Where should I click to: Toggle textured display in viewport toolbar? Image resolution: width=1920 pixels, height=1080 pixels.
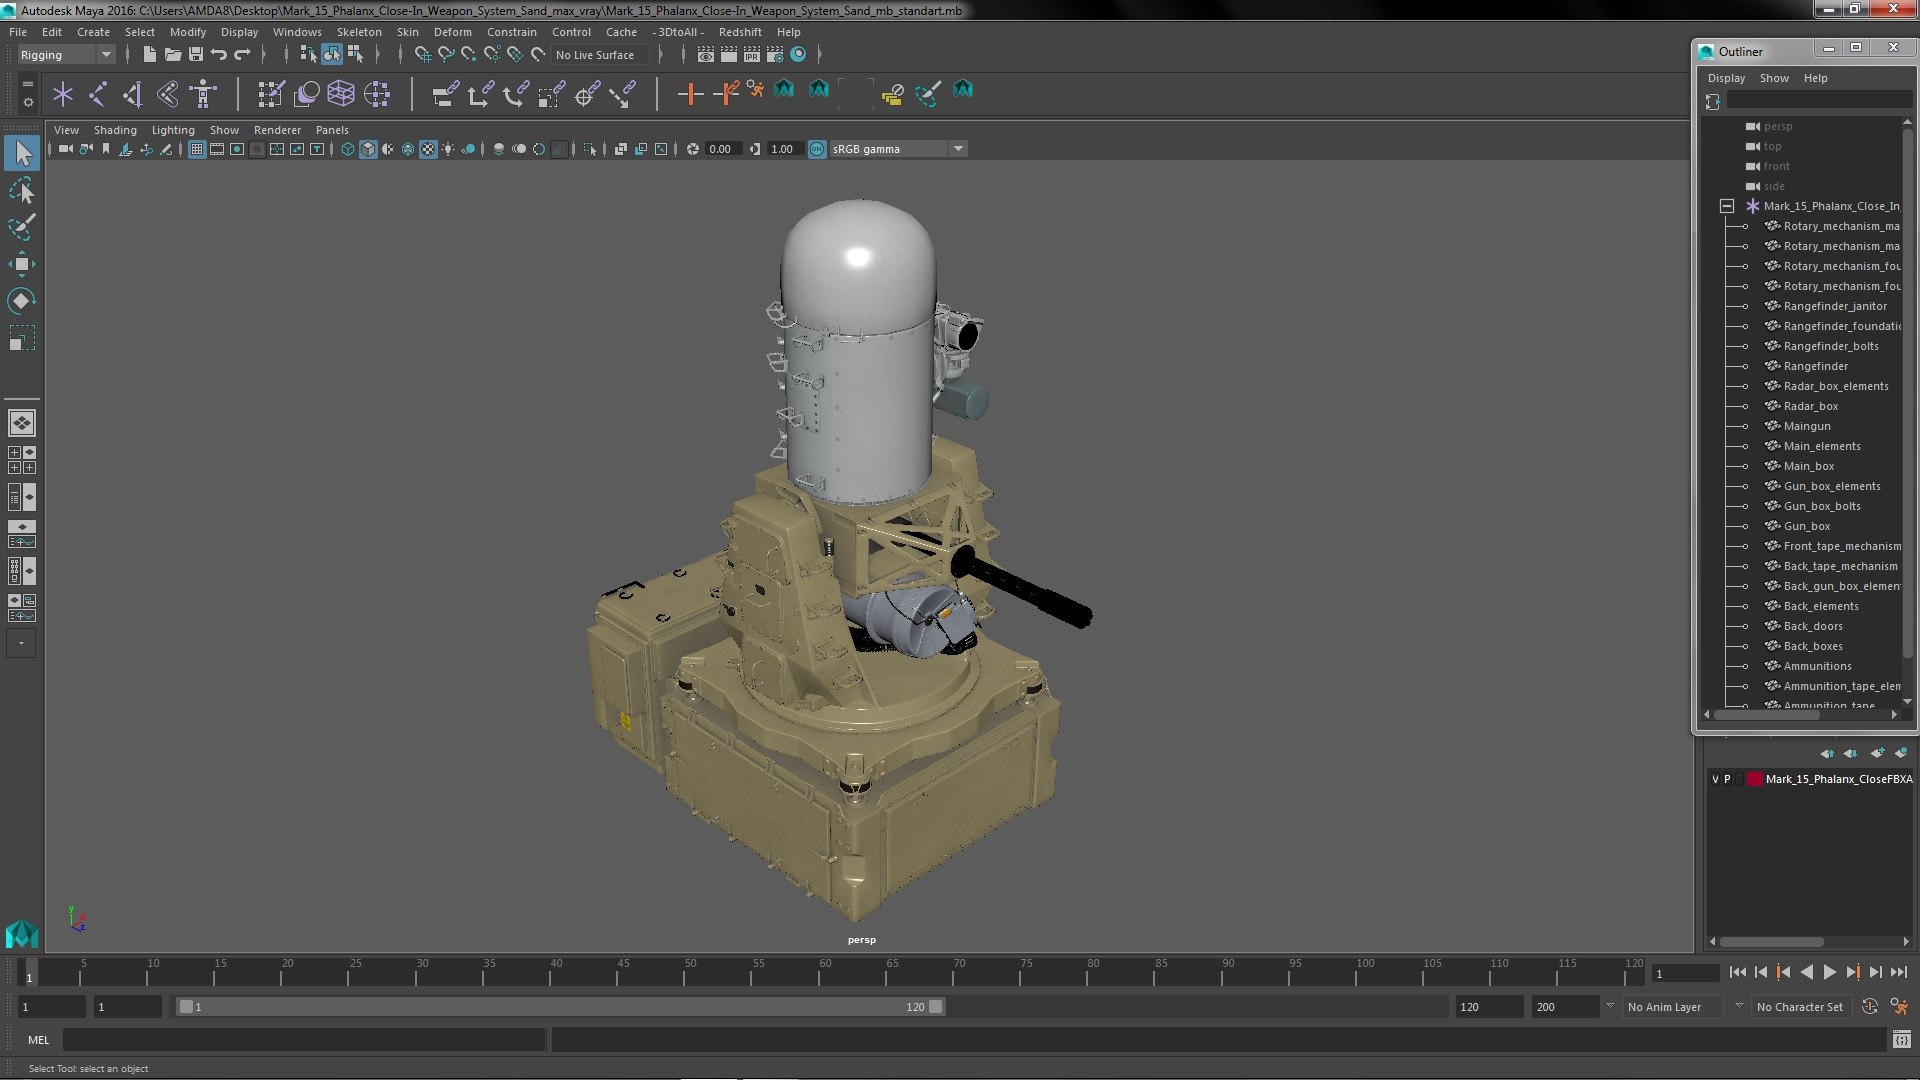click(428, 149)
